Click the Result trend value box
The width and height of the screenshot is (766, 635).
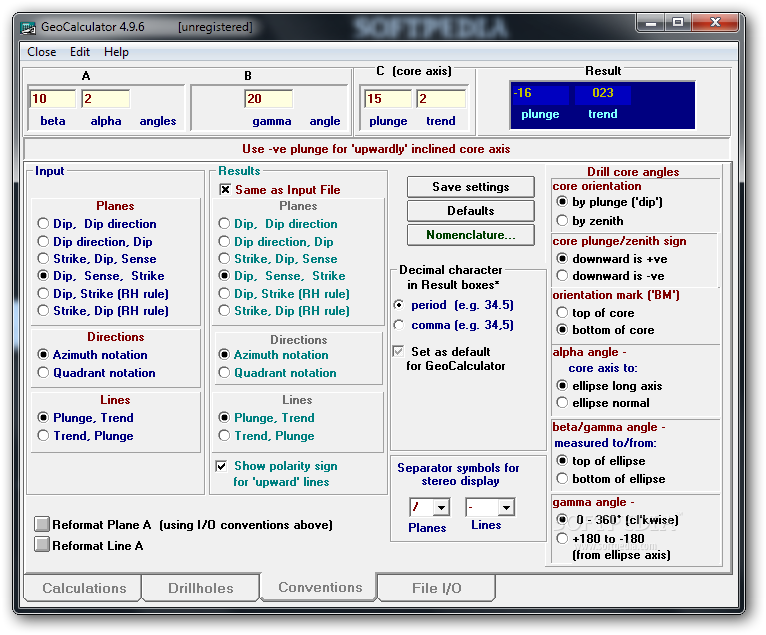coord(602,94)
